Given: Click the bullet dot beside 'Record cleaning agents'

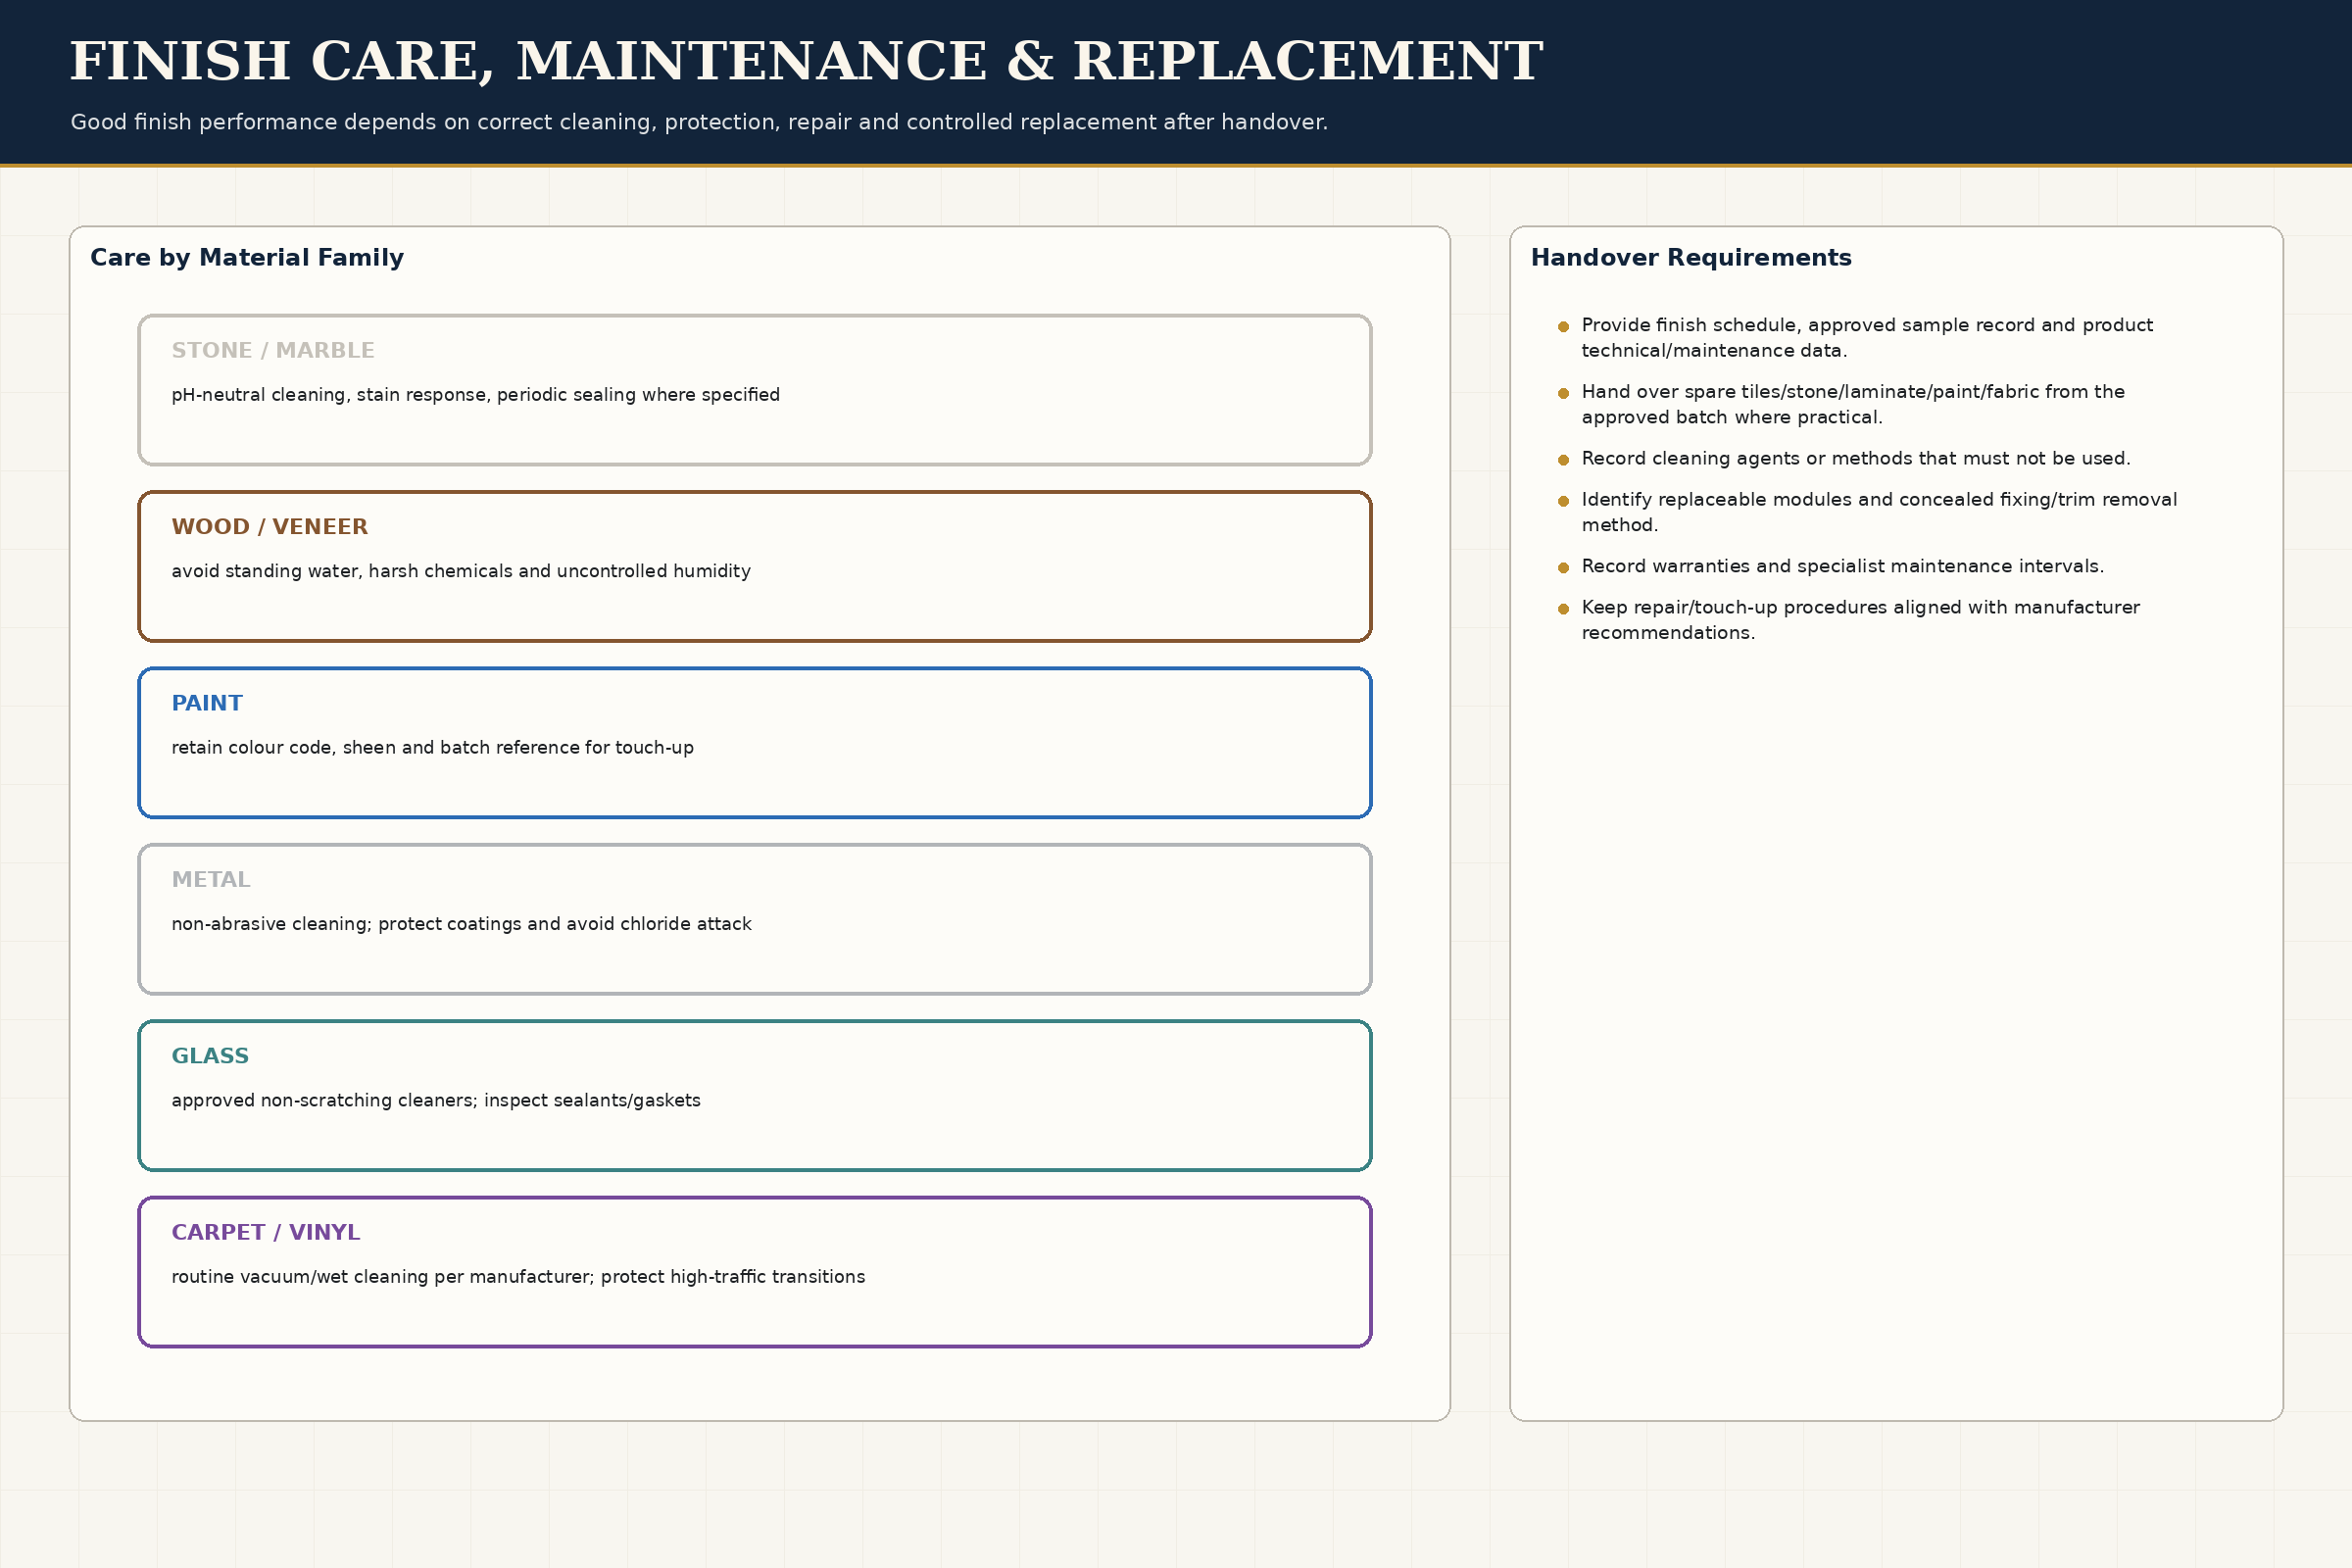Looking at the screenshot, I should click(1563, 460).
